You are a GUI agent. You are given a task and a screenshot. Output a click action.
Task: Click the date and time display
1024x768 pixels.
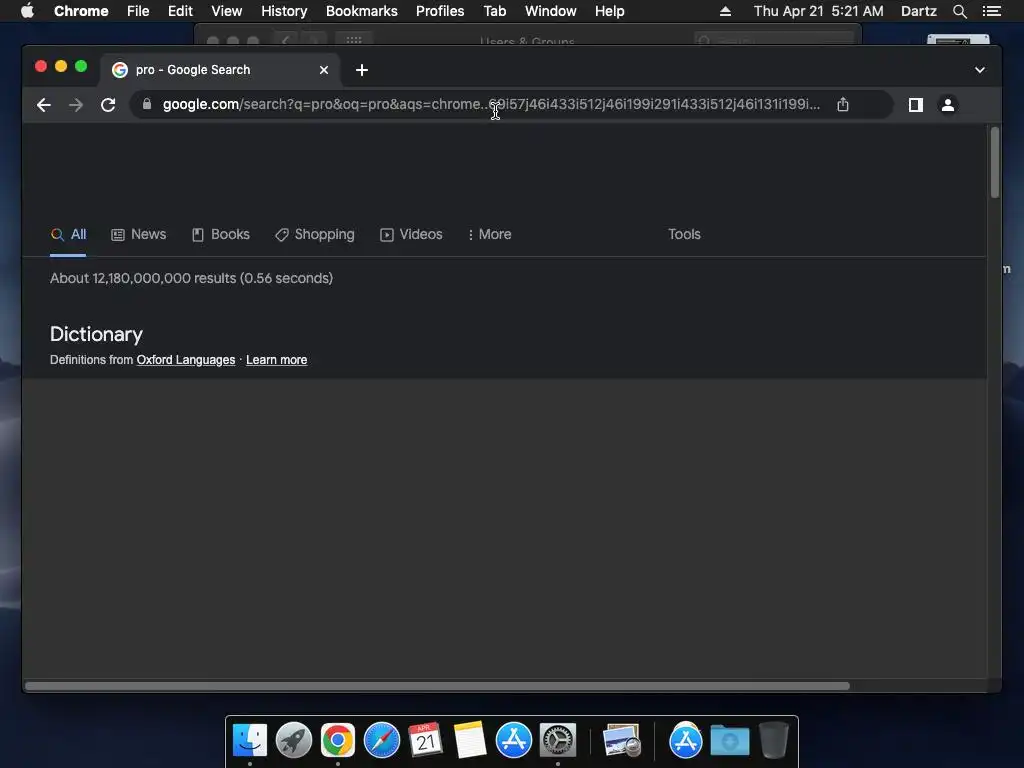tap(818, 11)
